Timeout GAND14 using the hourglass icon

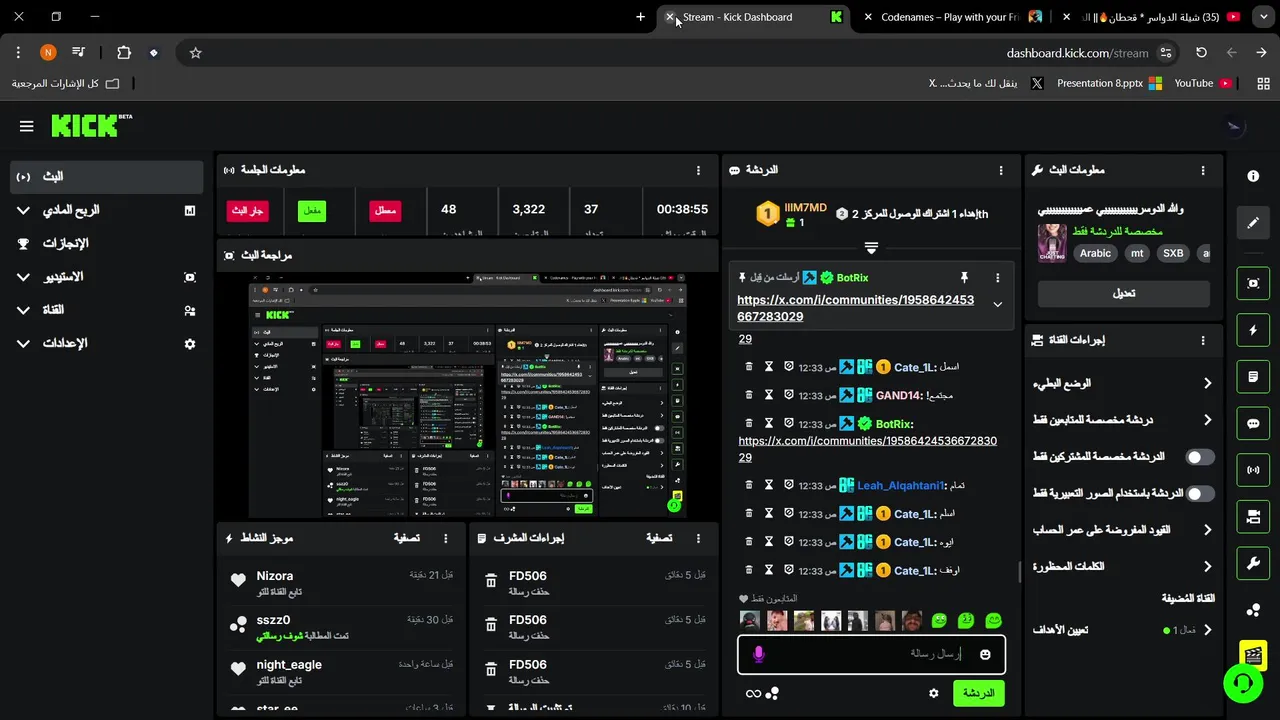point(769,395)
